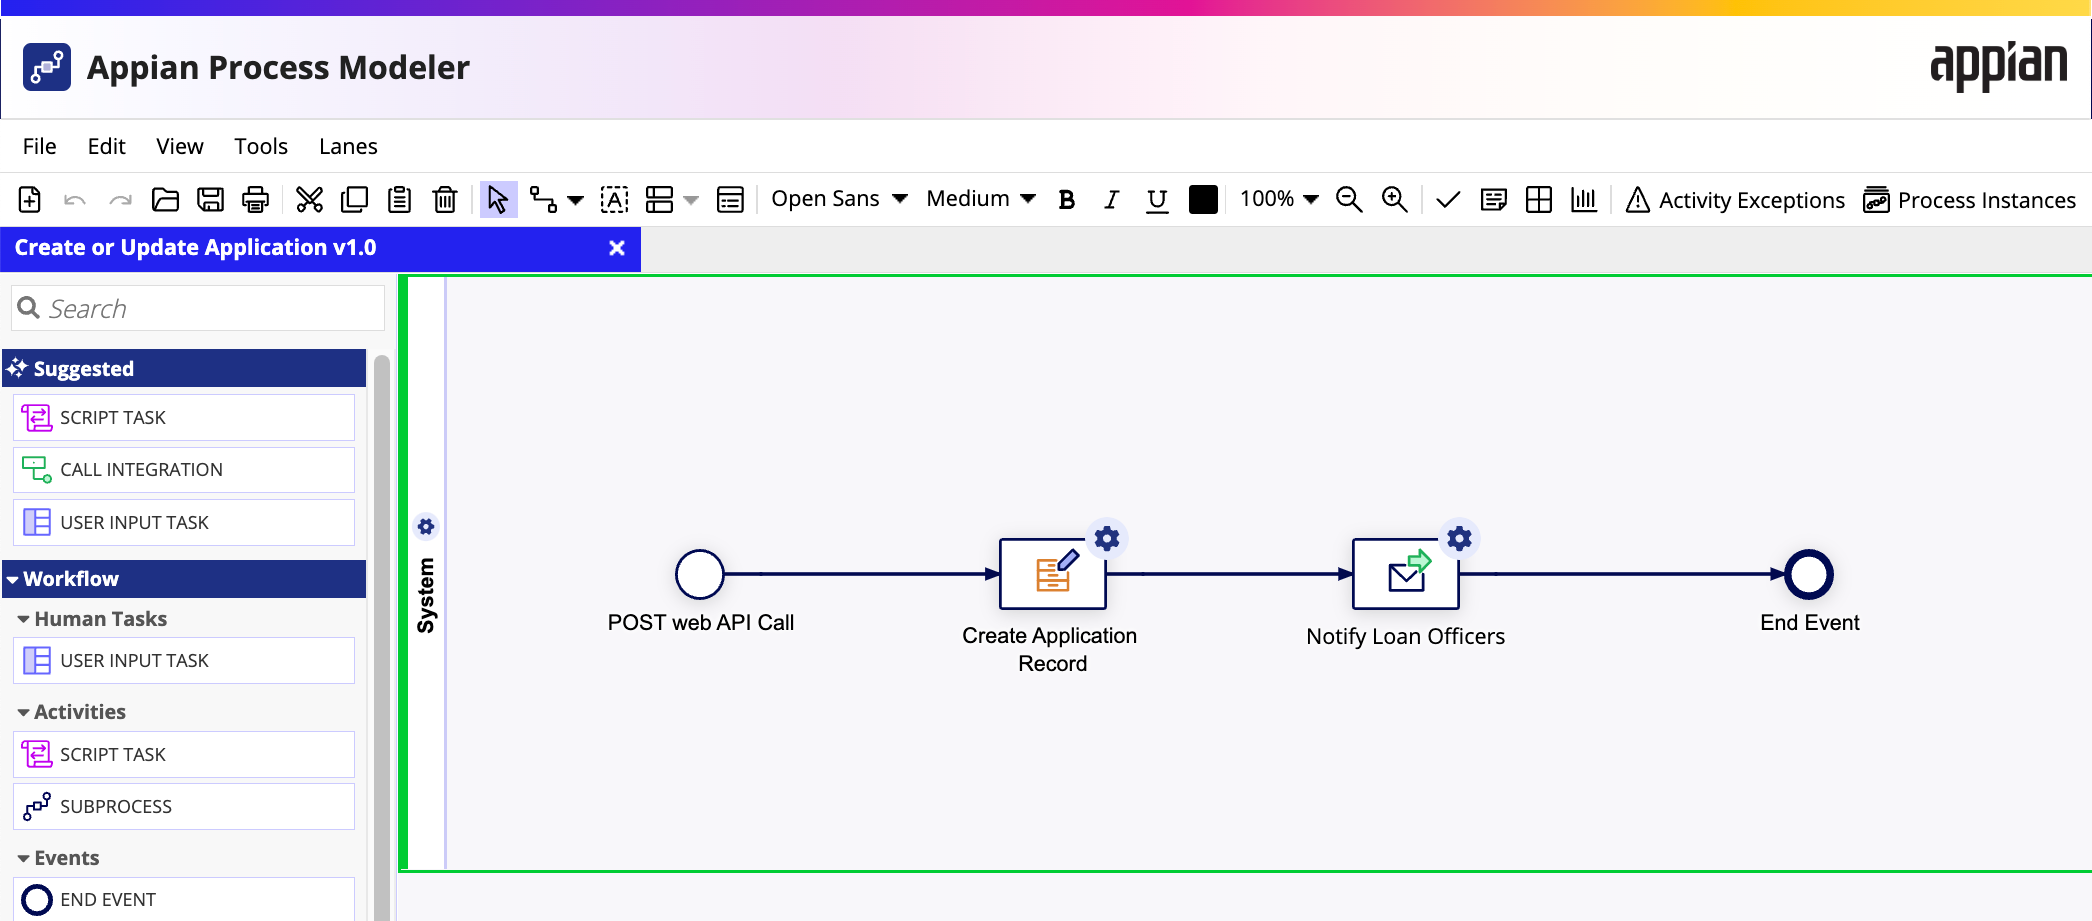Toggle italic text formatting
2092x921 pixels.
click(x=1111, y=200)
